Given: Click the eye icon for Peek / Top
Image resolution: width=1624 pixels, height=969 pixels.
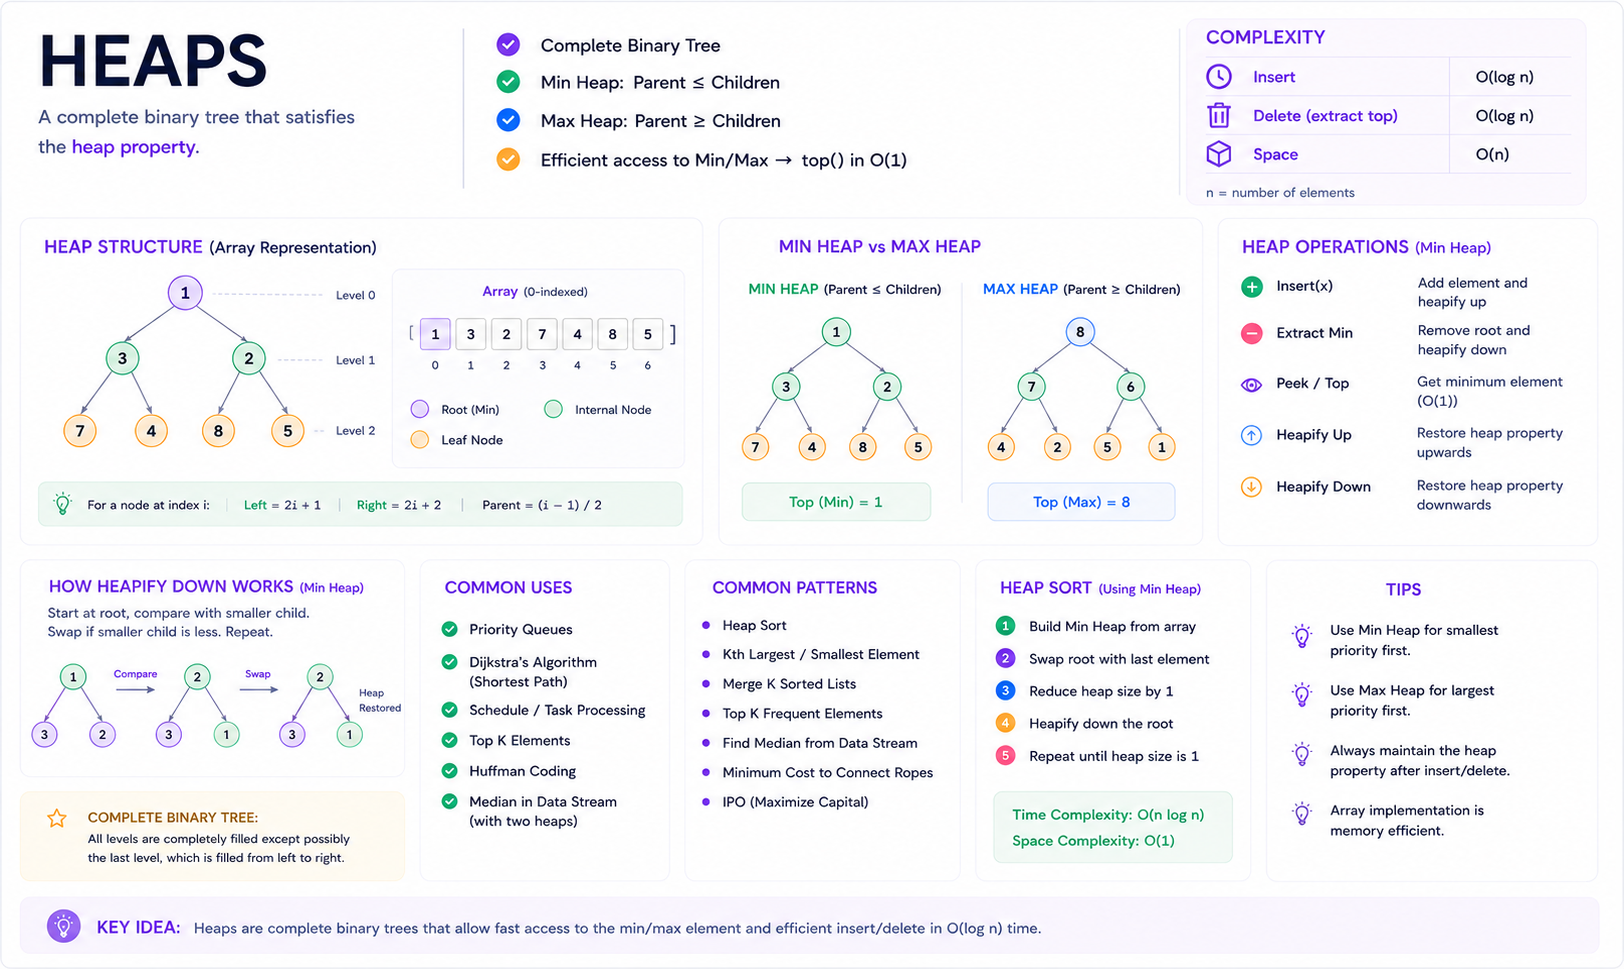Looking at the screenshot, I should 1251,385.
